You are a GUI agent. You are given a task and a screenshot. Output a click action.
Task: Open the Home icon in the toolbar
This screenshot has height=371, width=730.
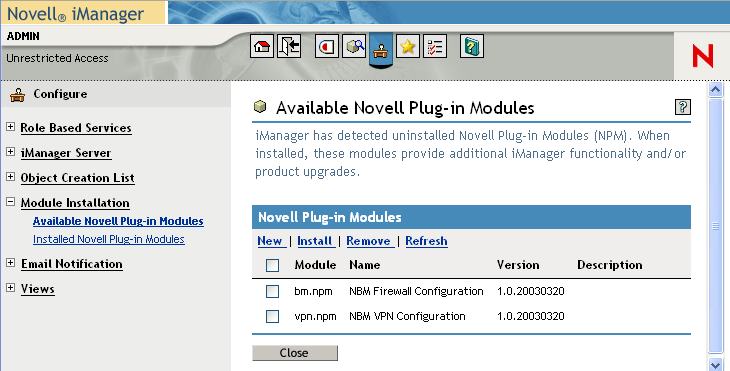coord(262,46)
